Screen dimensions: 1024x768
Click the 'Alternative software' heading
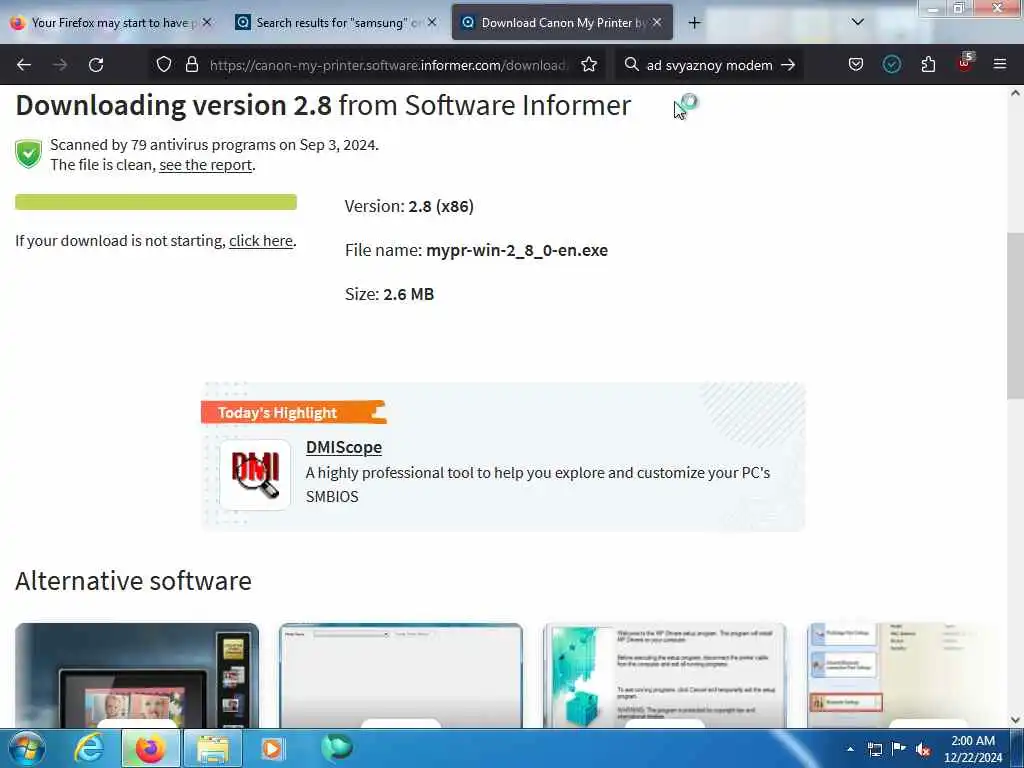(133, 581)
